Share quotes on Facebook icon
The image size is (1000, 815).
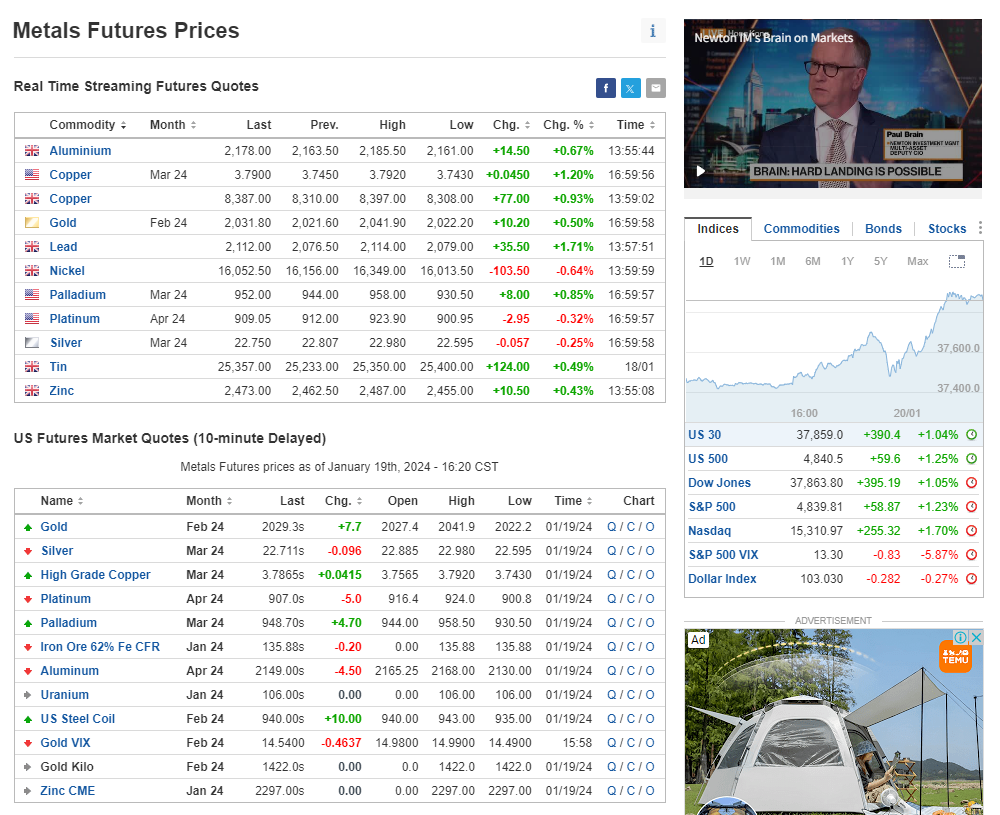tap(605, 88)
